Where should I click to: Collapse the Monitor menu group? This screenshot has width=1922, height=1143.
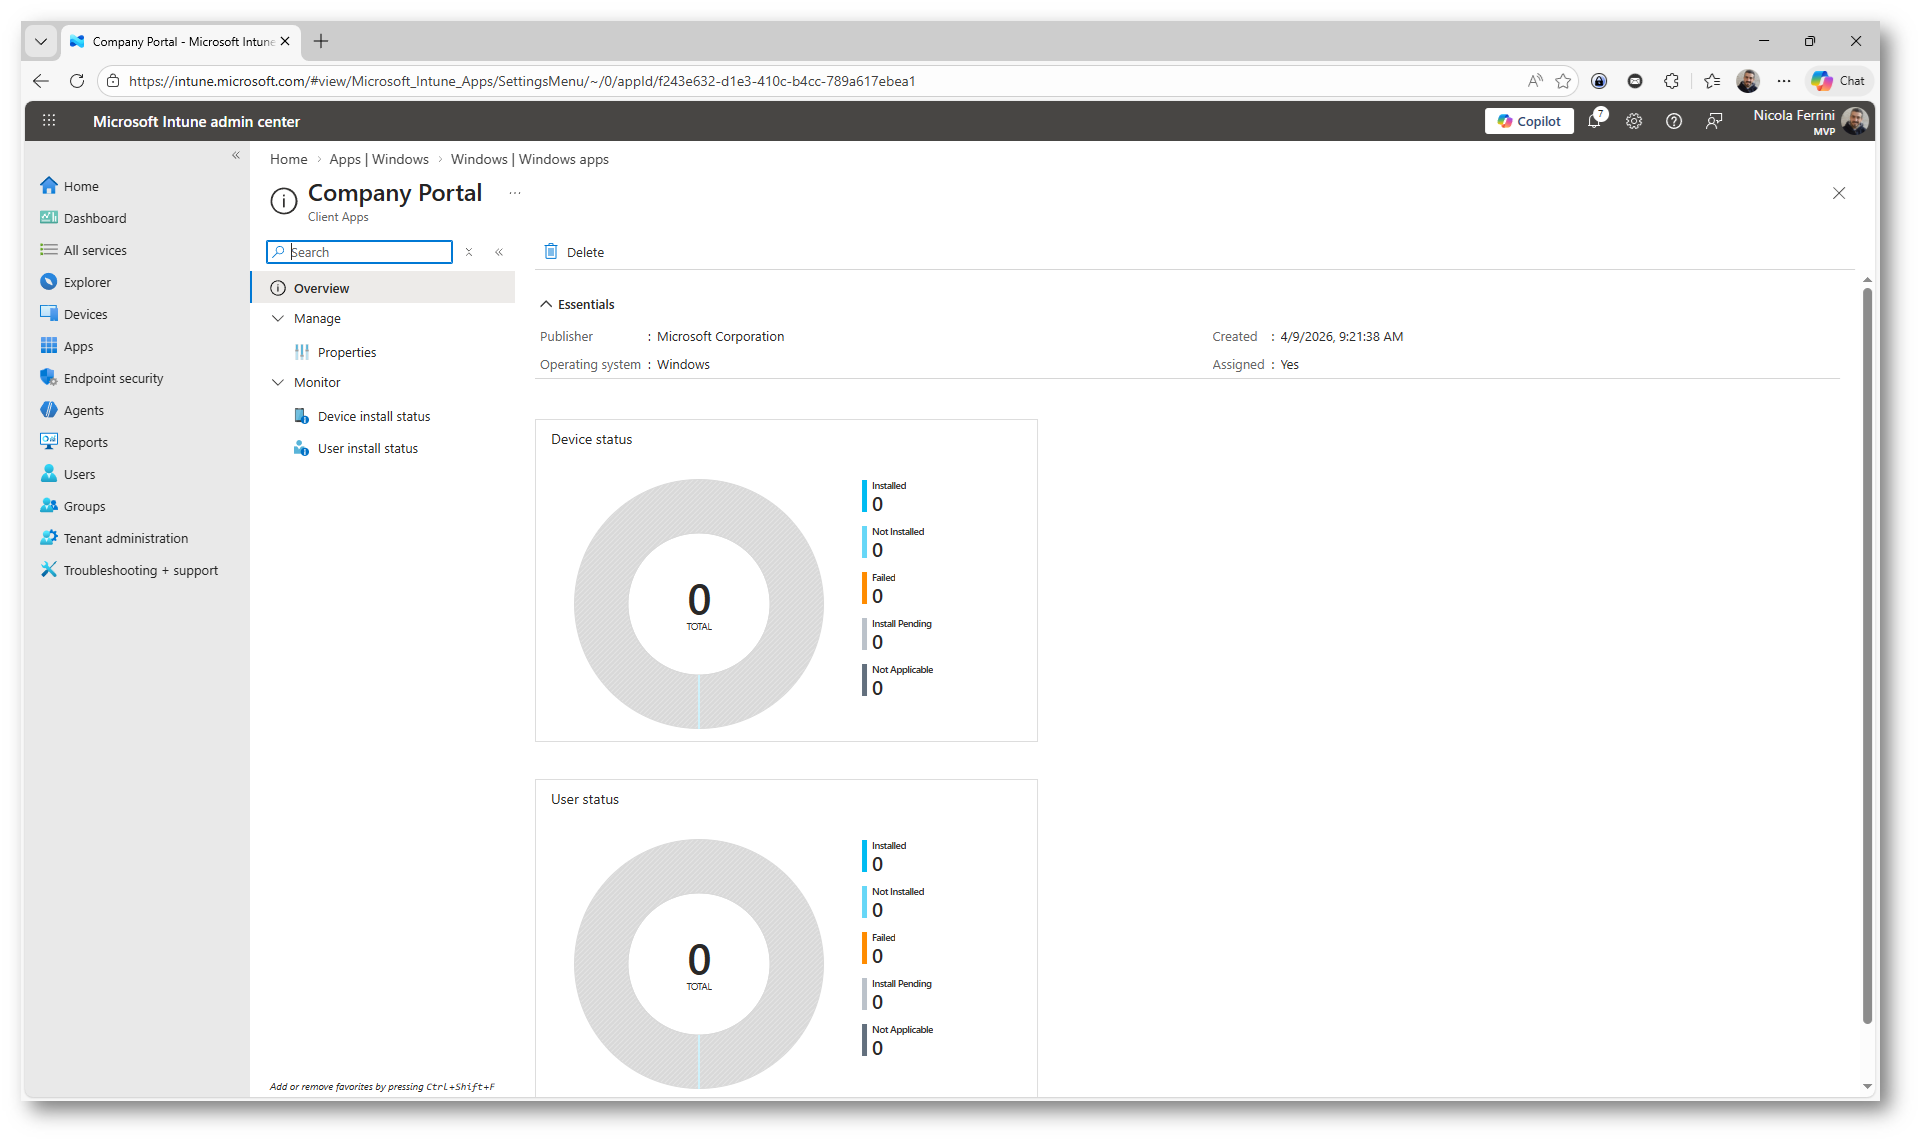click(278, 382)
